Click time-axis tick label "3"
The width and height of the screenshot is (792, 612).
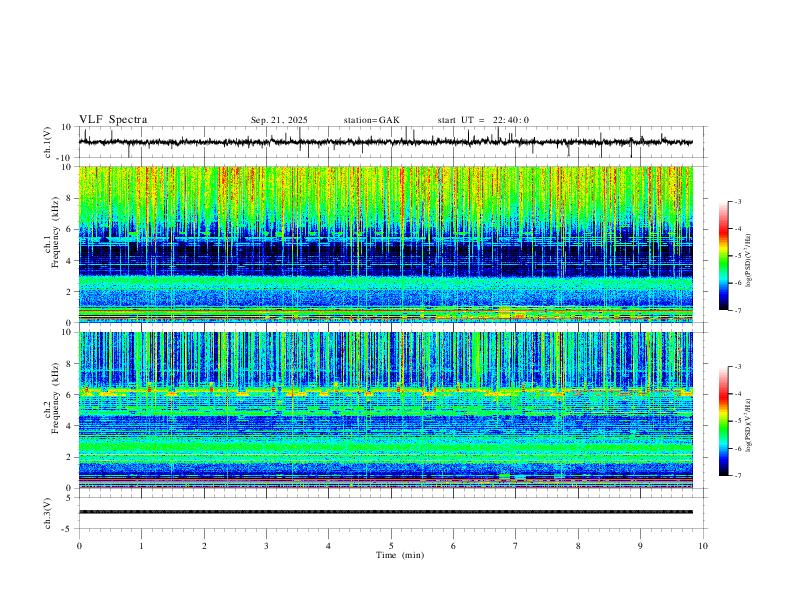coord(266,546)
